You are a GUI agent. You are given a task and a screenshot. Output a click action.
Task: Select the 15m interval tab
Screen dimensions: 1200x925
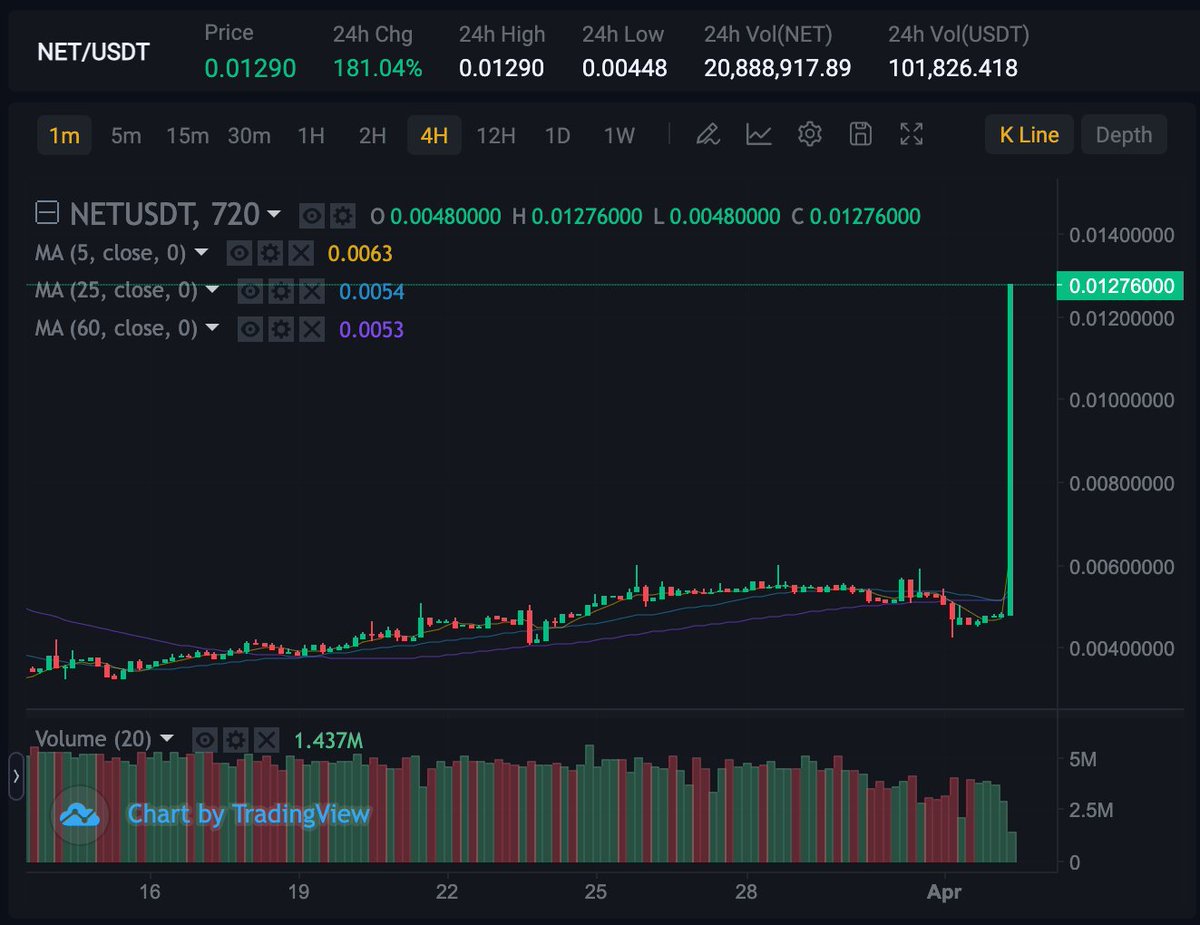[x=187, y=135]
